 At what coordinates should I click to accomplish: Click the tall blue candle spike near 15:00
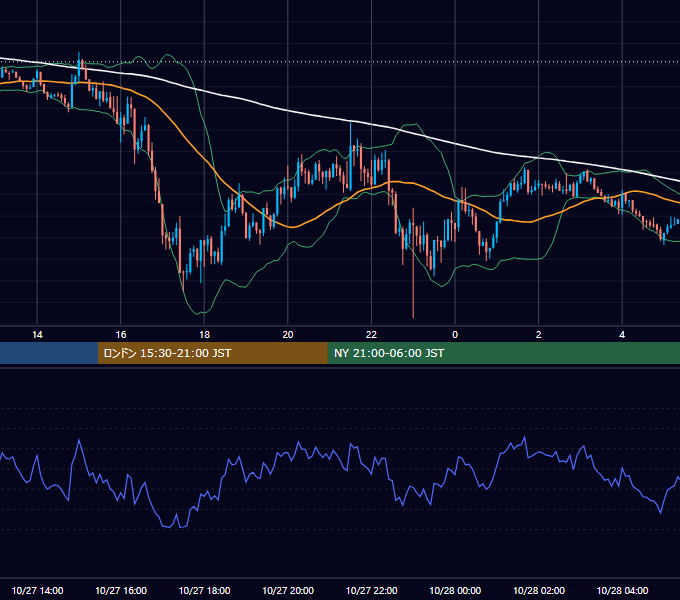tap(79, 66)
